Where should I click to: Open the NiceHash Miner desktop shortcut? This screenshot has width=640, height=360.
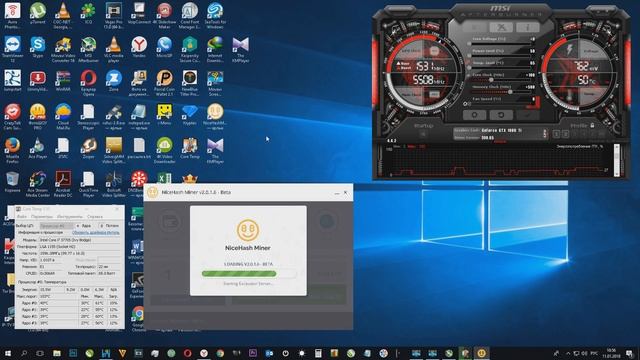pyautogui.click(x=215, y=116)
